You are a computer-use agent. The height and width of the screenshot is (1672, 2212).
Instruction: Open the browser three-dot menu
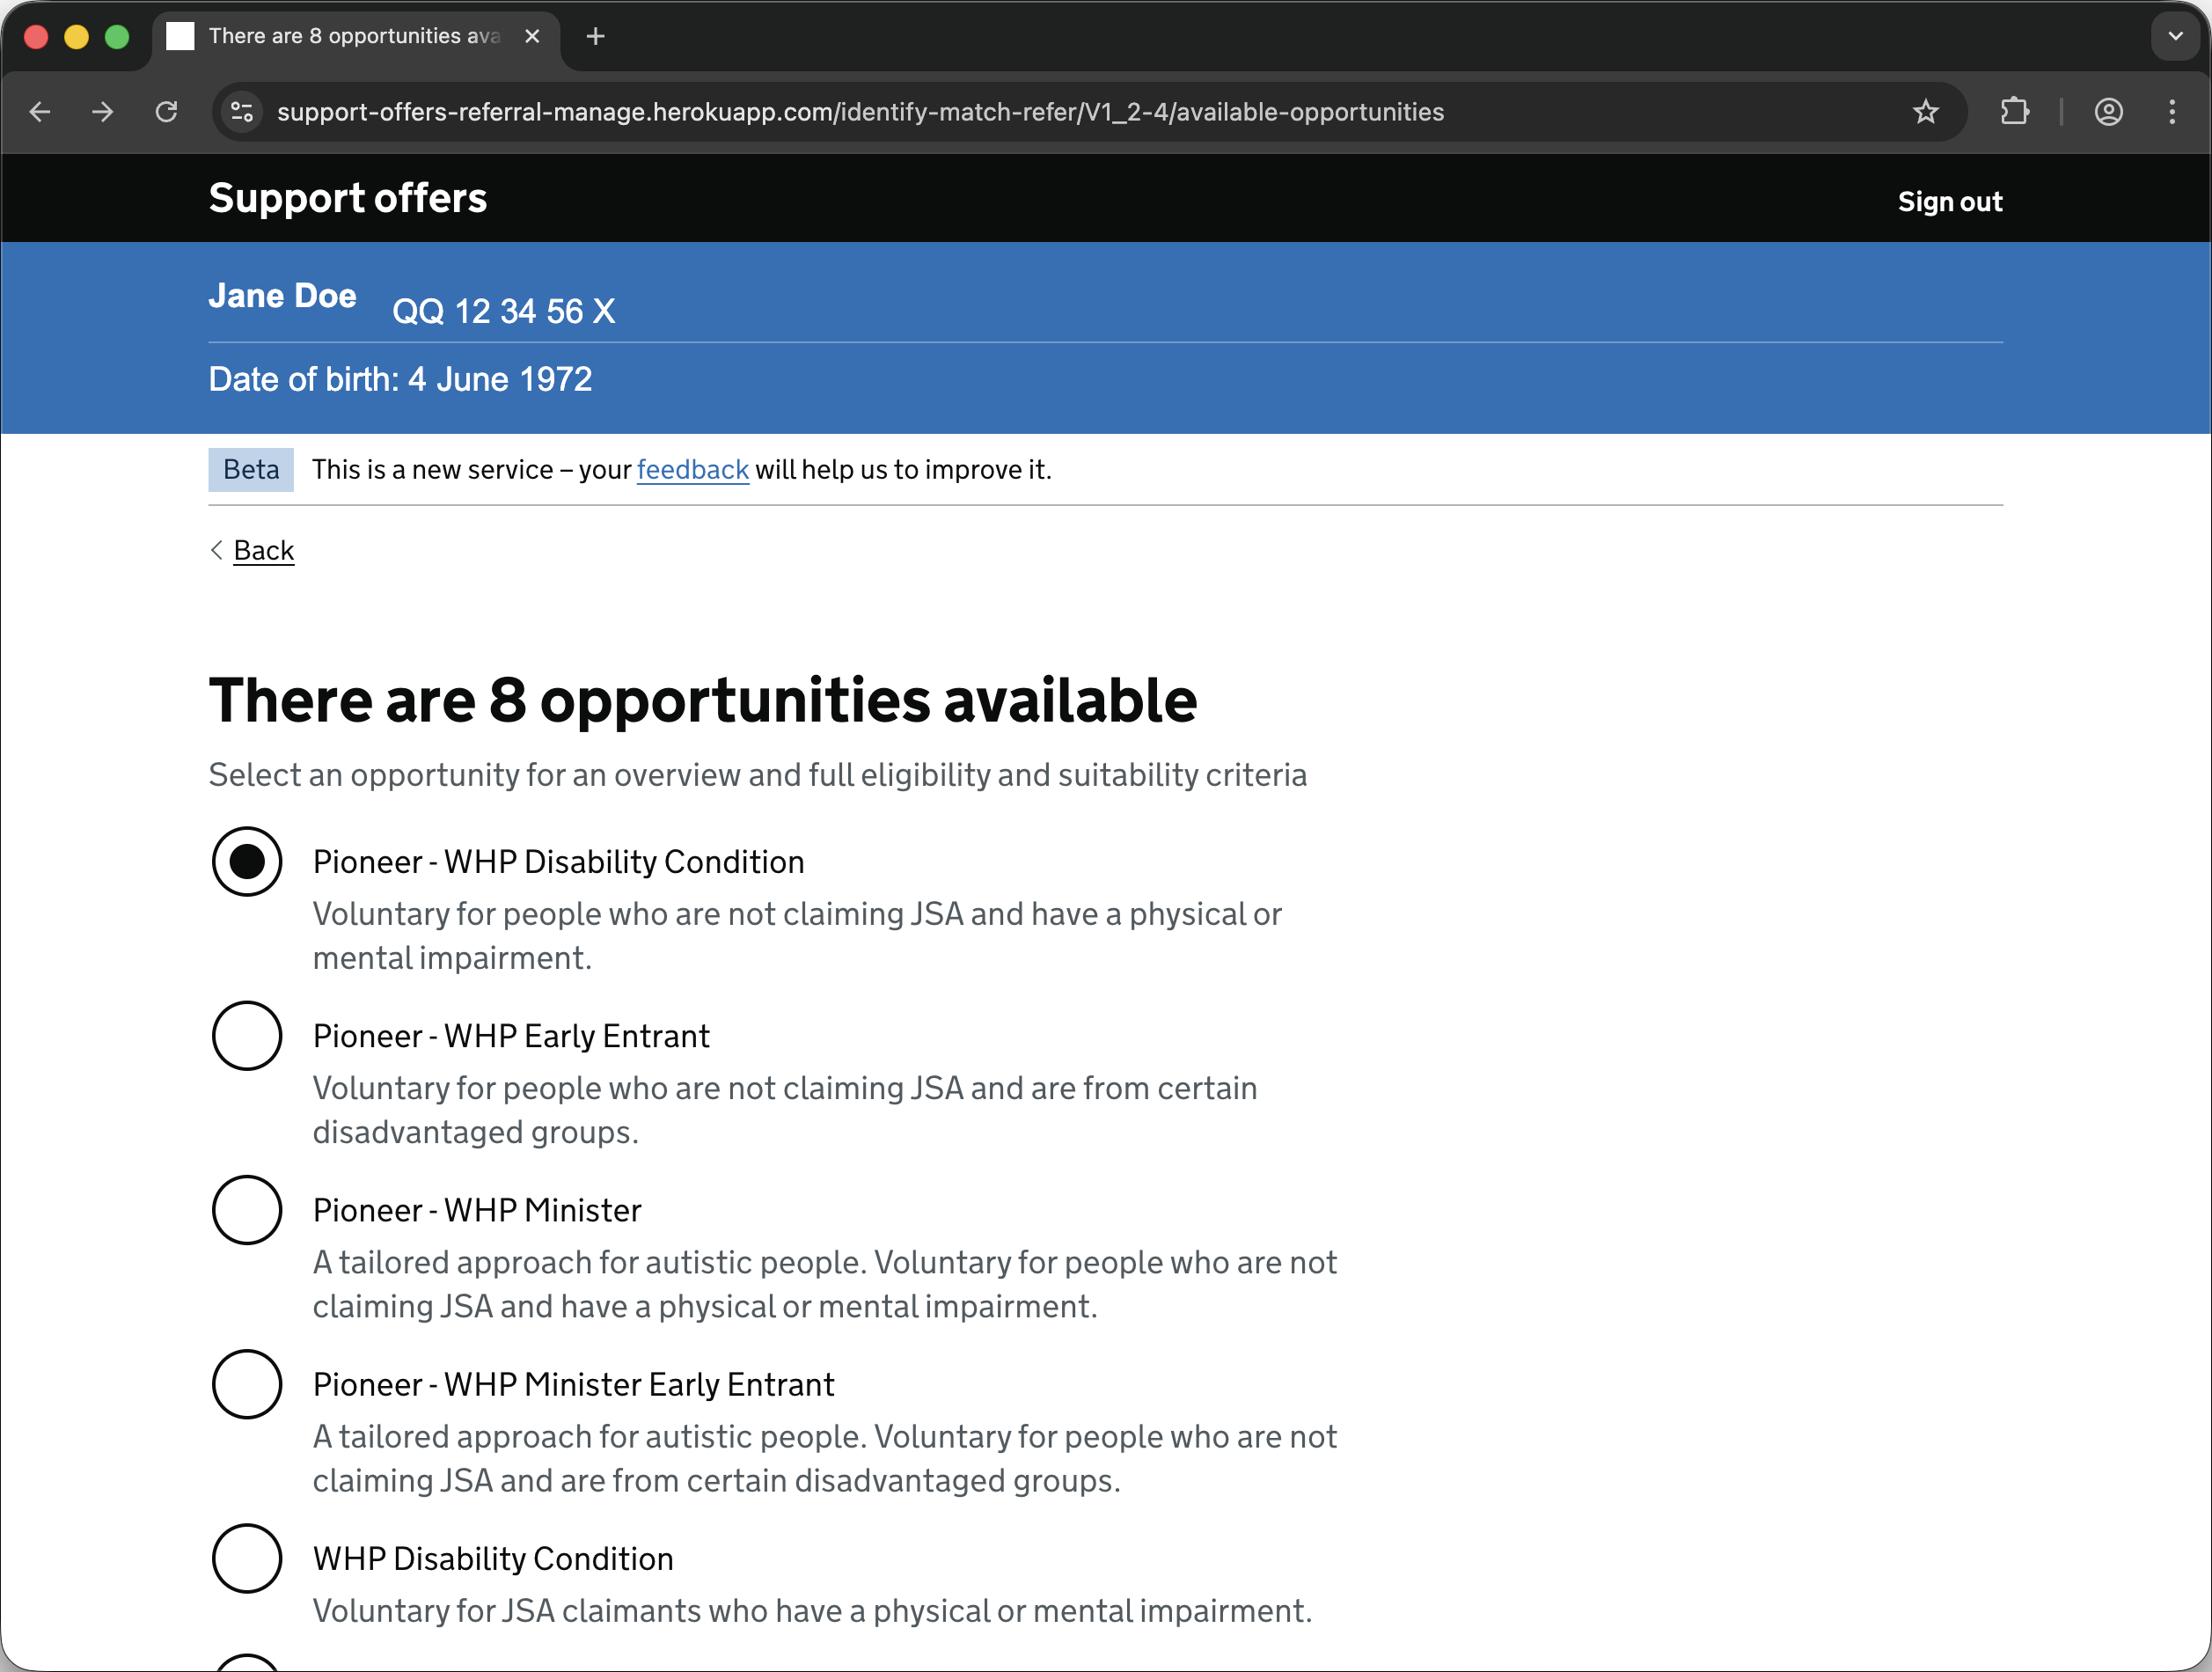pos(2172,111)
